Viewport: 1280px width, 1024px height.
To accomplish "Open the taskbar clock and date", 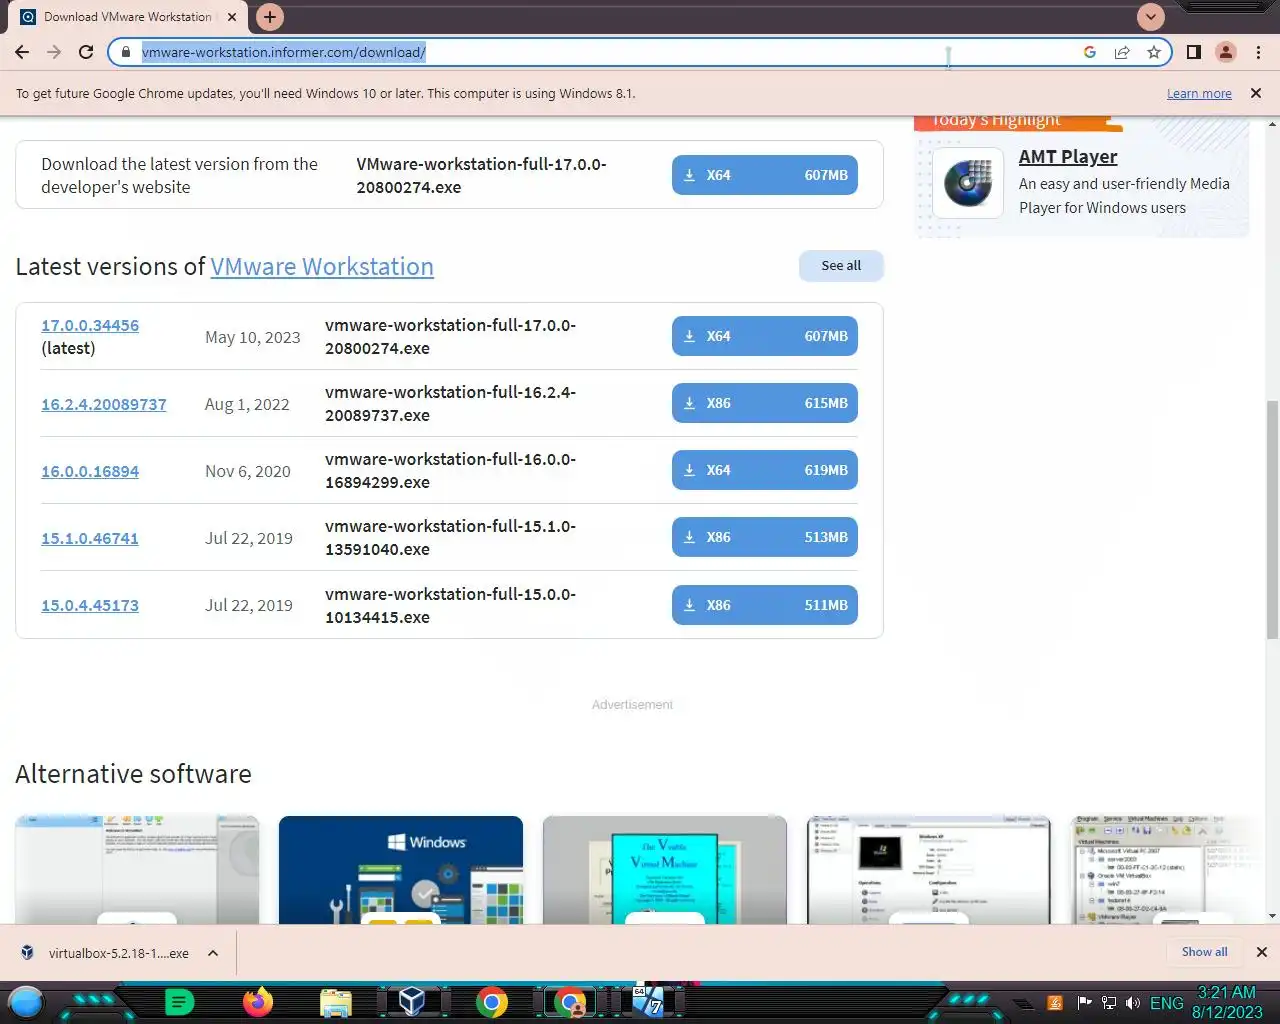I will pyautogui.click(x=1227, y=1002).
